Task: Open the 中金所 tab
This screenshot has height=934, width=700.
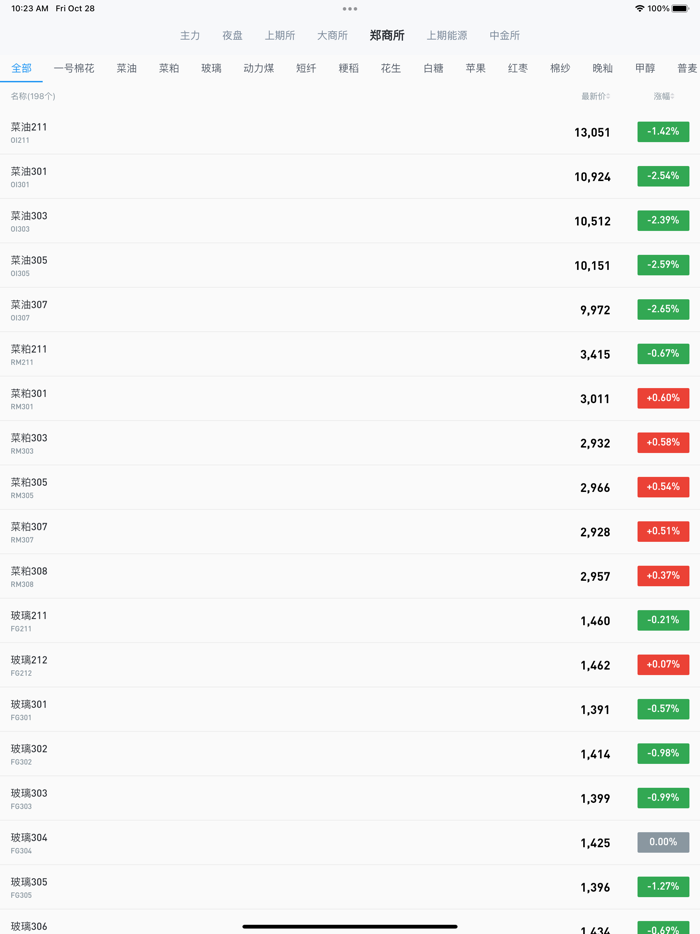Action: pyautogui.click(x=504, y=36)
